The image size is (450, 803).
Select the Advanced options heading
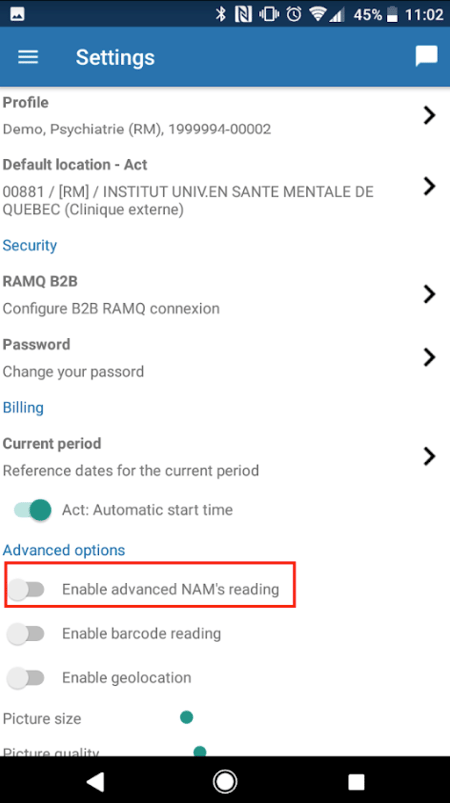pyautogui.click(x=64, y=550)
